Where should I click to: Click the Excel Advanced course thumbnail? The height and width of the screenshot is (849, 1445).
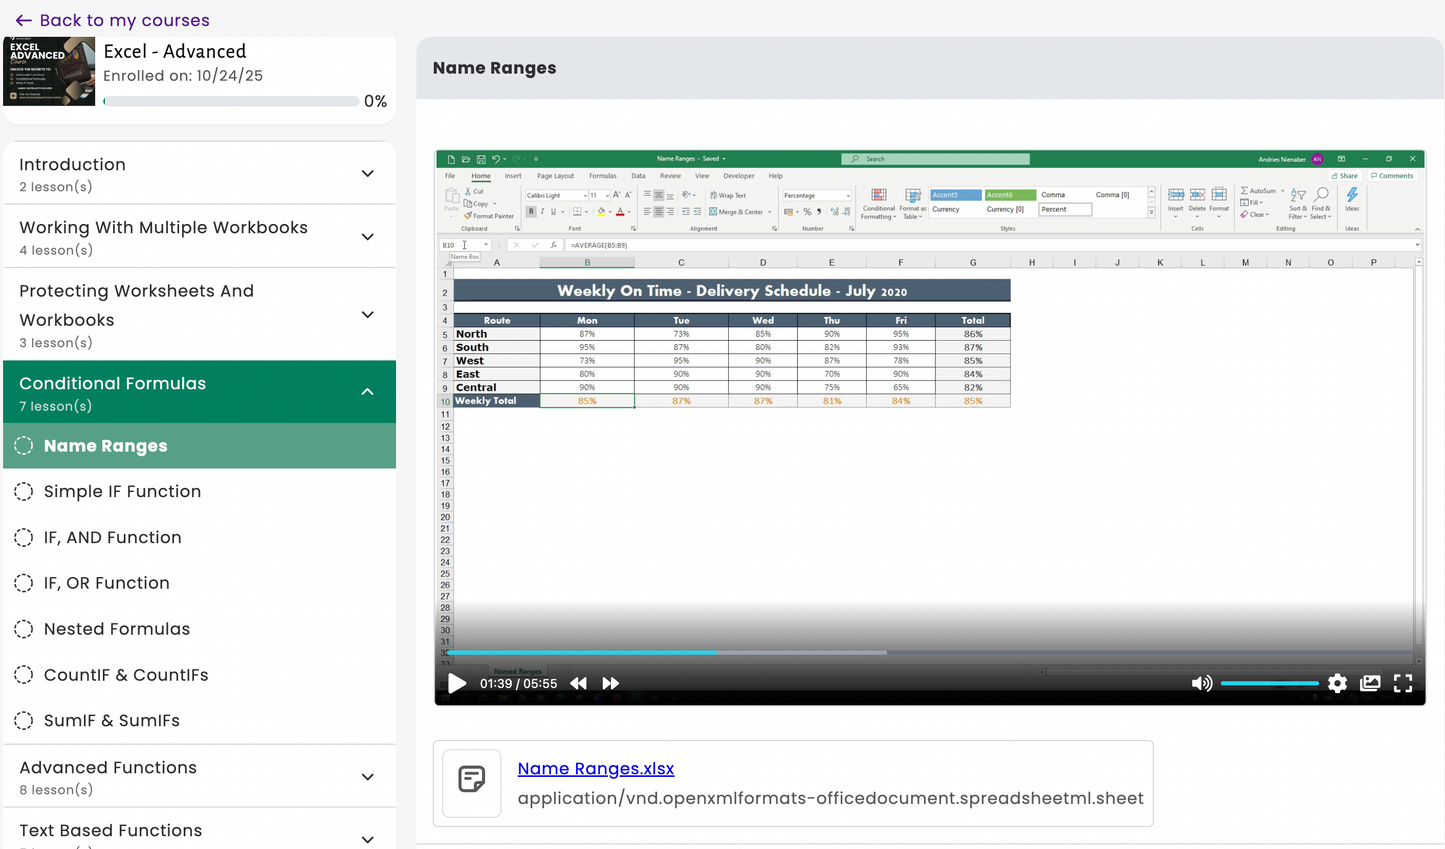pyautogui.click(x=49, y=71)
